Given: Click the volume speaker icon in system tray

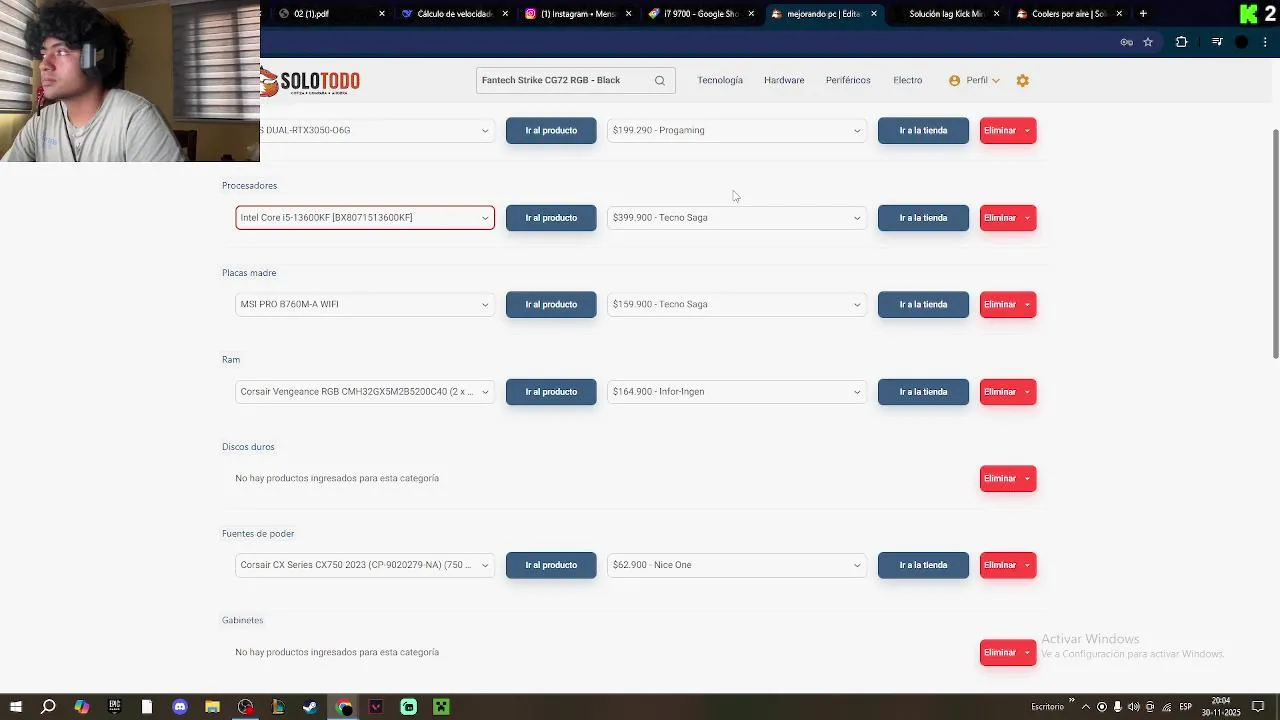Looking at the screenshot, I should (x=1134, y=707).
